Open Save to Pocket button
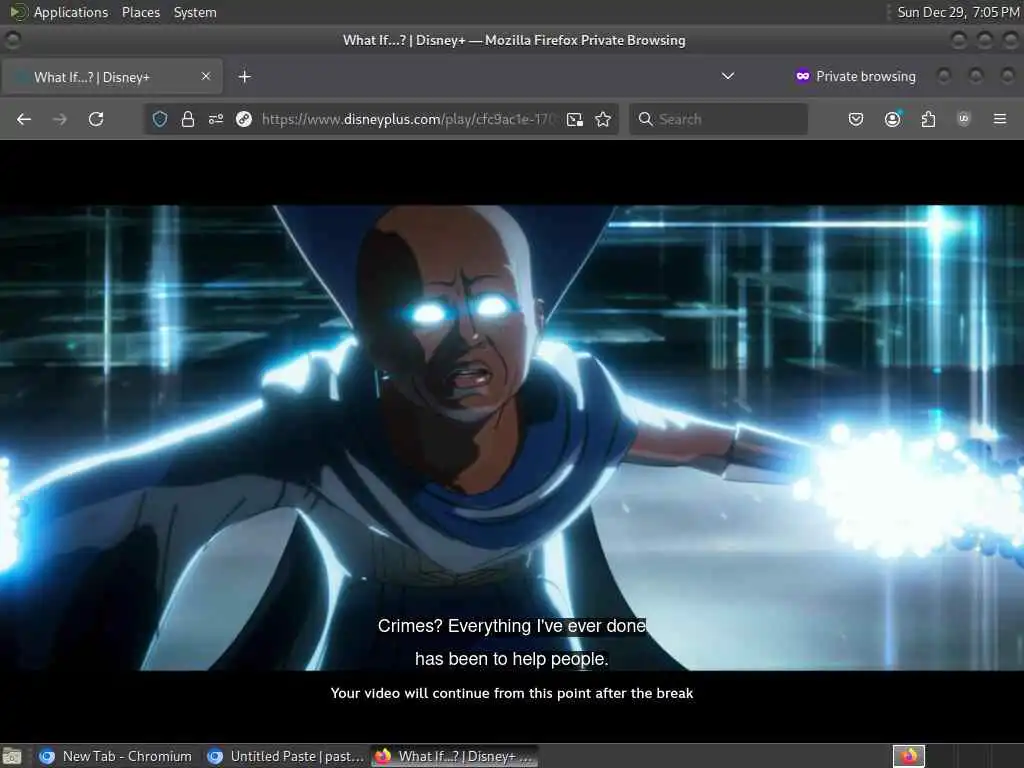Image resolution: width=1024 pixels, height=768 pixels. (x=856, y=120)
